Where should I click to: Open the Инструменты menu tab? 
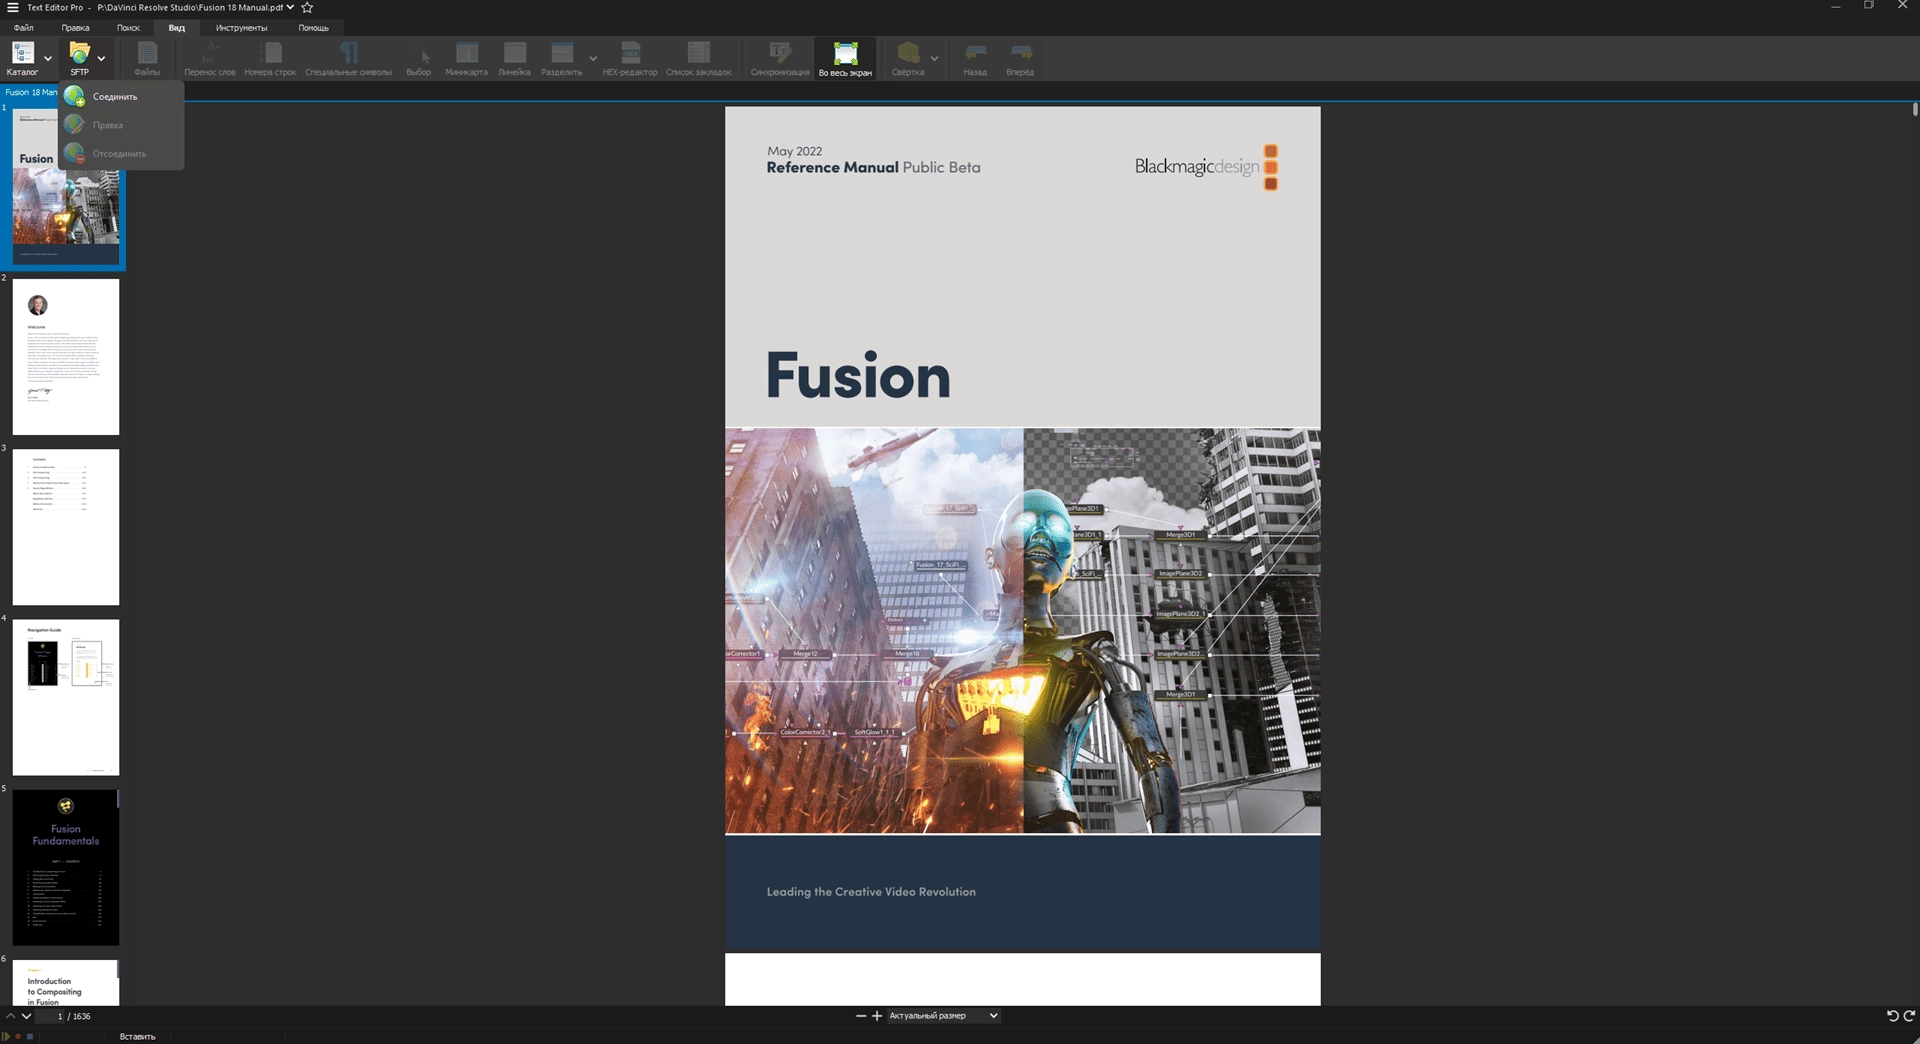241,28
